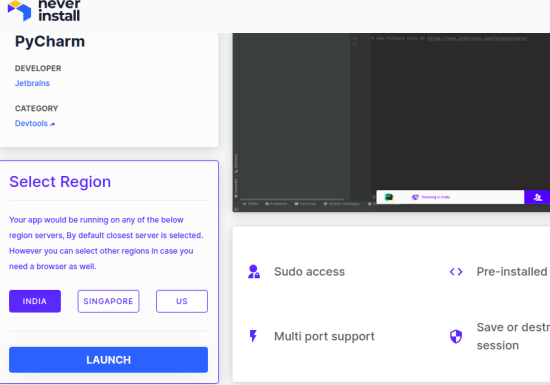Click the Sudo access user-lock icon
Viewport: 550px width, 385px height.
(254, 272)
